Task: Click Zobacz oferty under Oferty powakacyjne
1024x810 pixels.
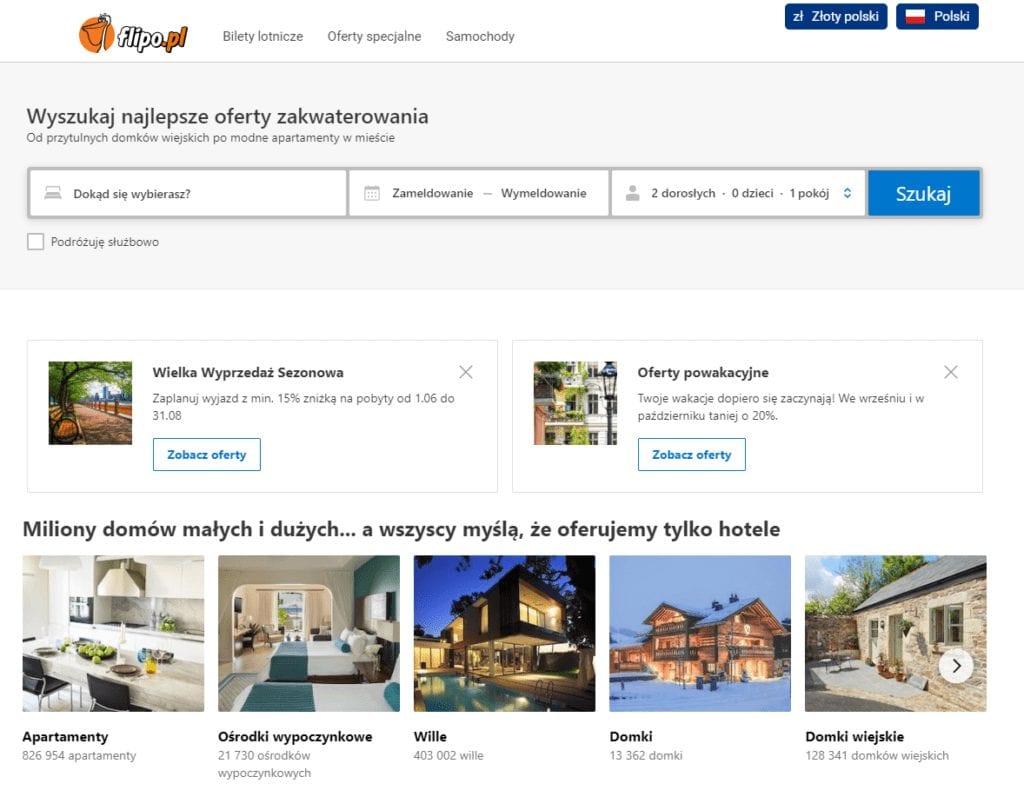Action: pyautogui.click(x=692, y=455)
